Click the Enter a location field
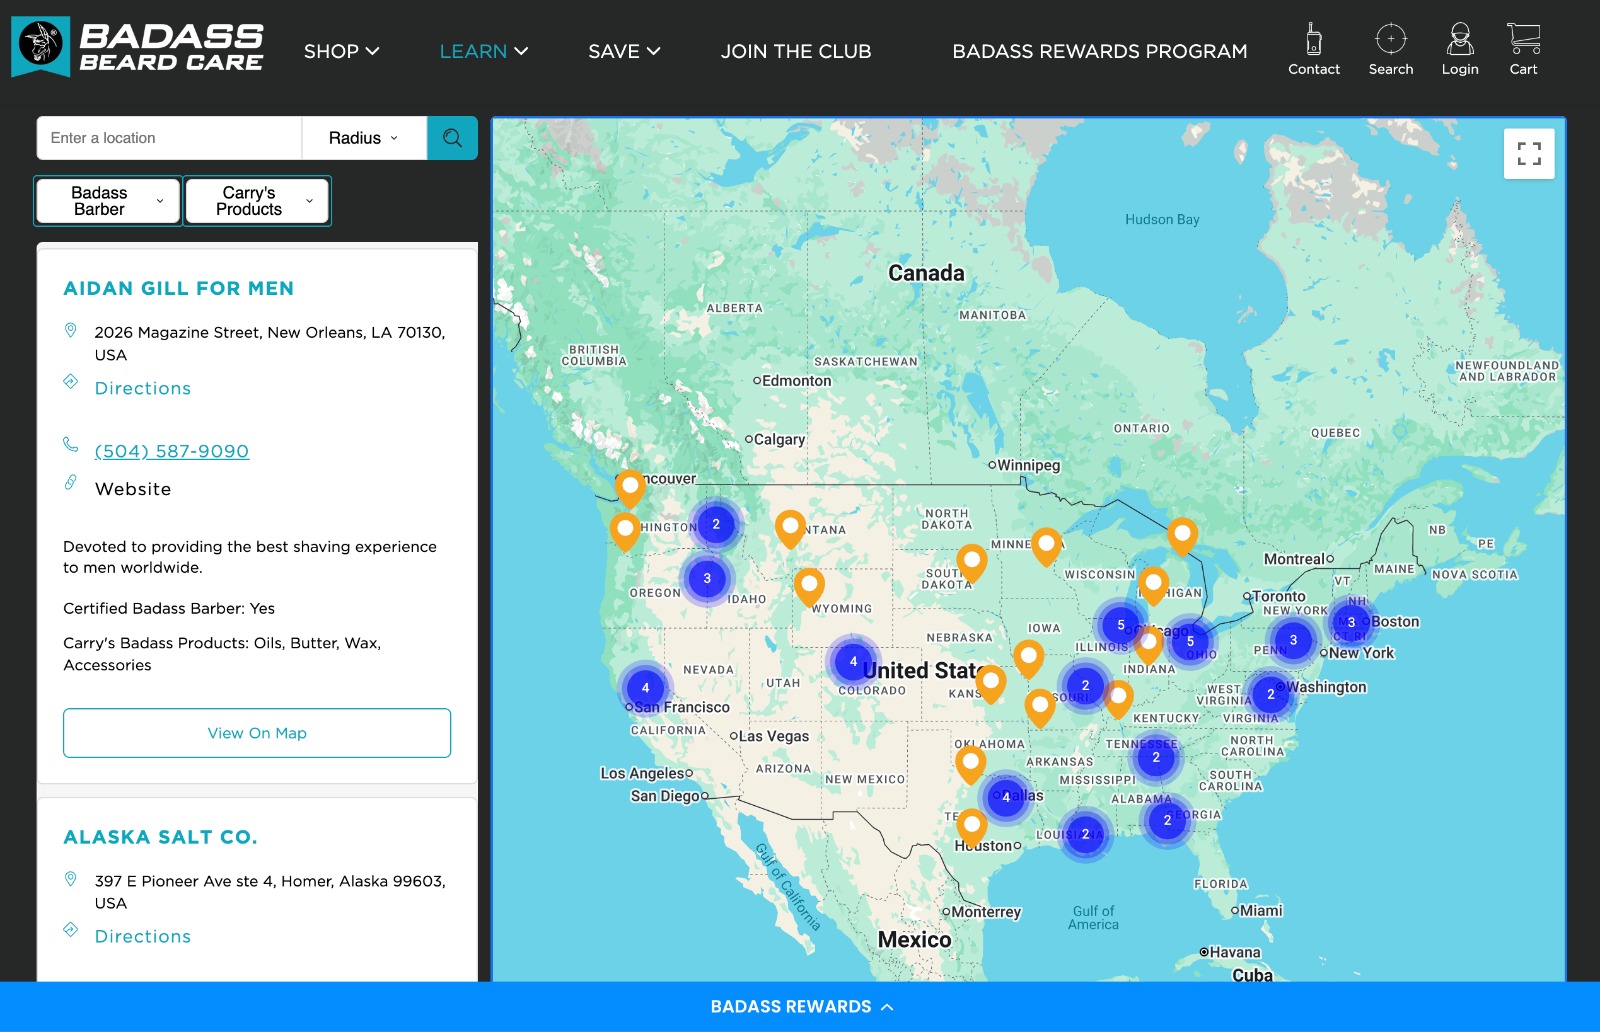The image size is (1600, 1032). coord(169,138)
